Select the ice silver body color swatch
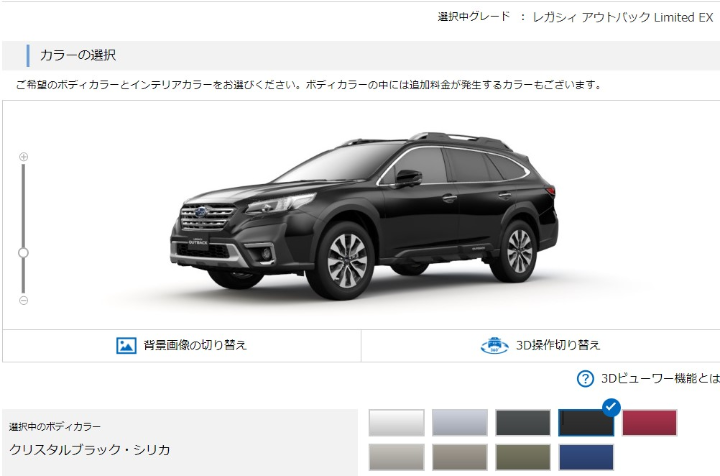Image resolution: width=720 pixels, height=476 pixels. 460,422
